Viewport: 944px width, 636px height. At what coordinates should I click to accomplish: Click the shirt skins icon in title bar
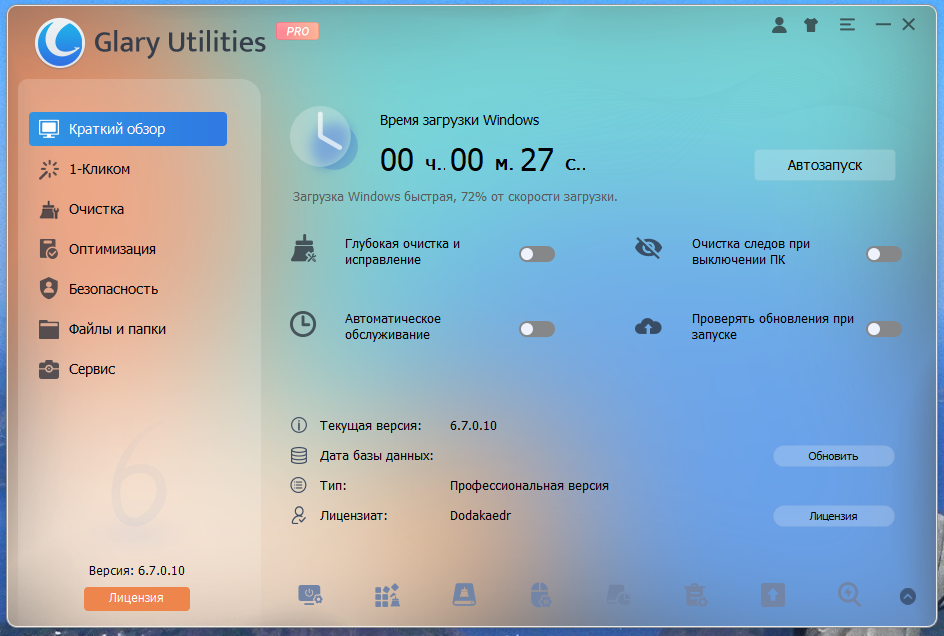[811, 25]
